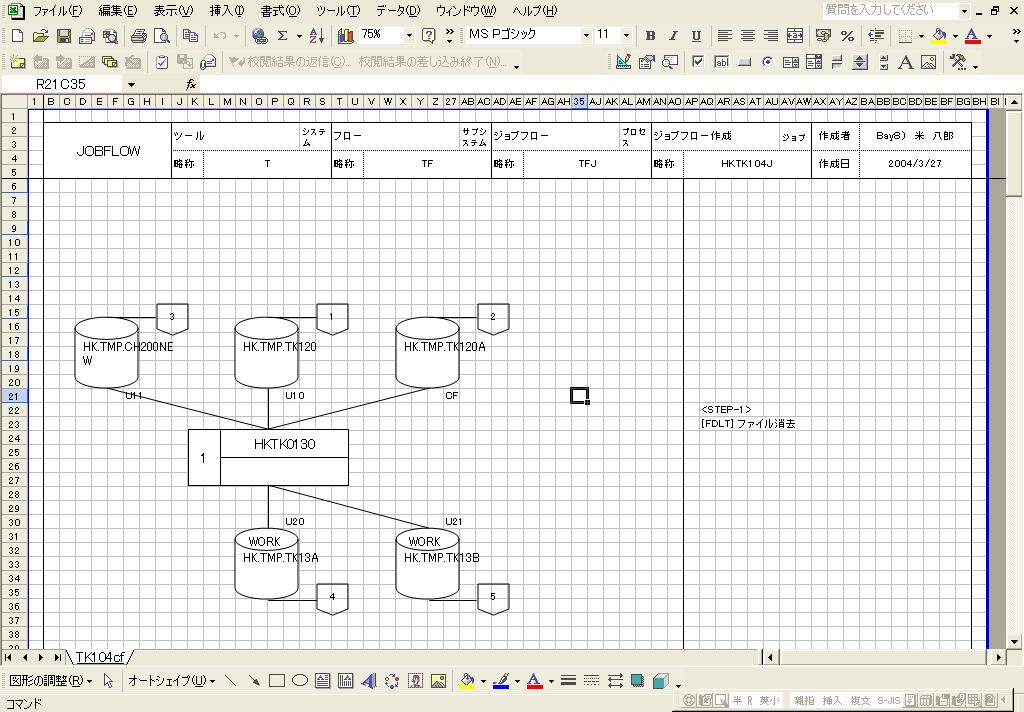Click the Merge and Center icon
The height and width of the screenshot is (712, 1024).
(795, 35)
